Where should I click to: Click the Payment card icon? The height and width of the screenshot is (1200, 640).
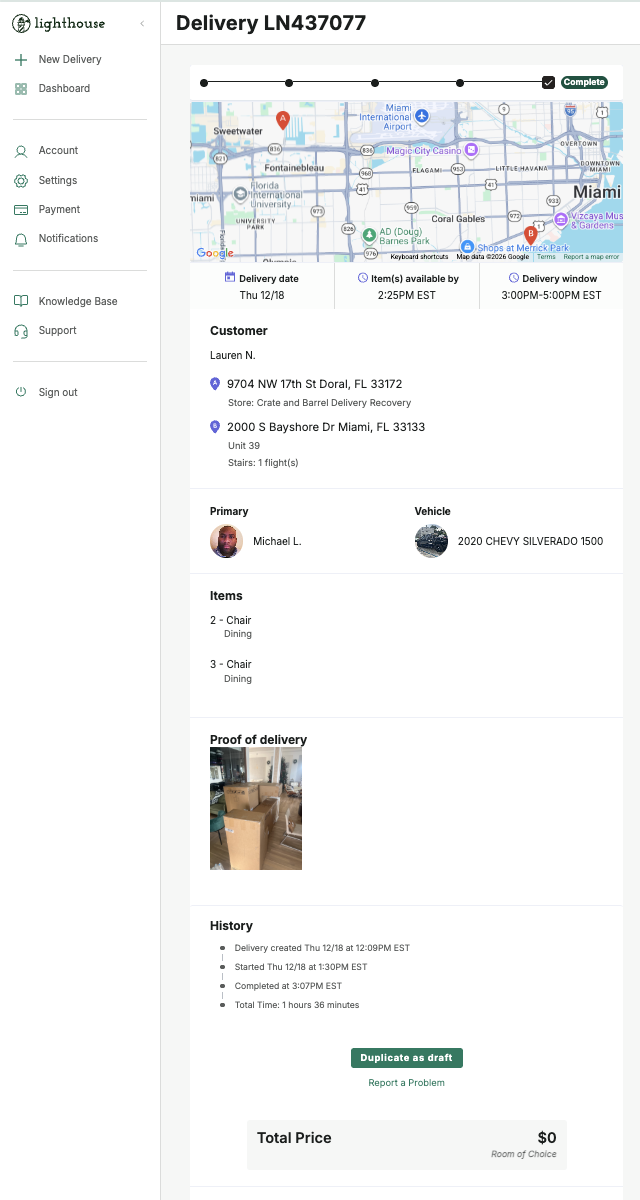(21, 210)
